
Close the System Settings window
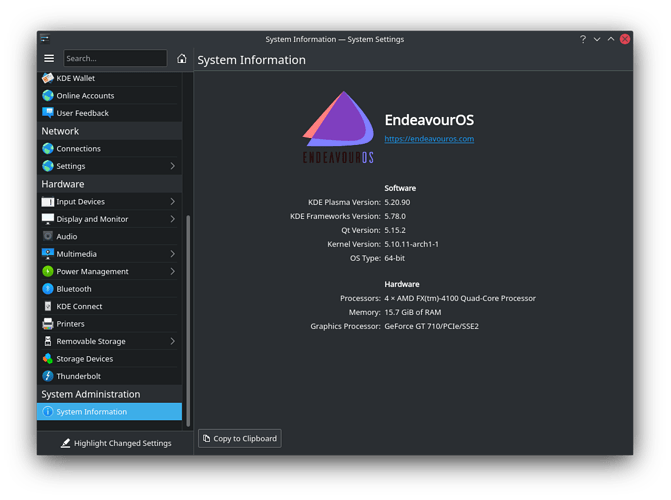625,39
